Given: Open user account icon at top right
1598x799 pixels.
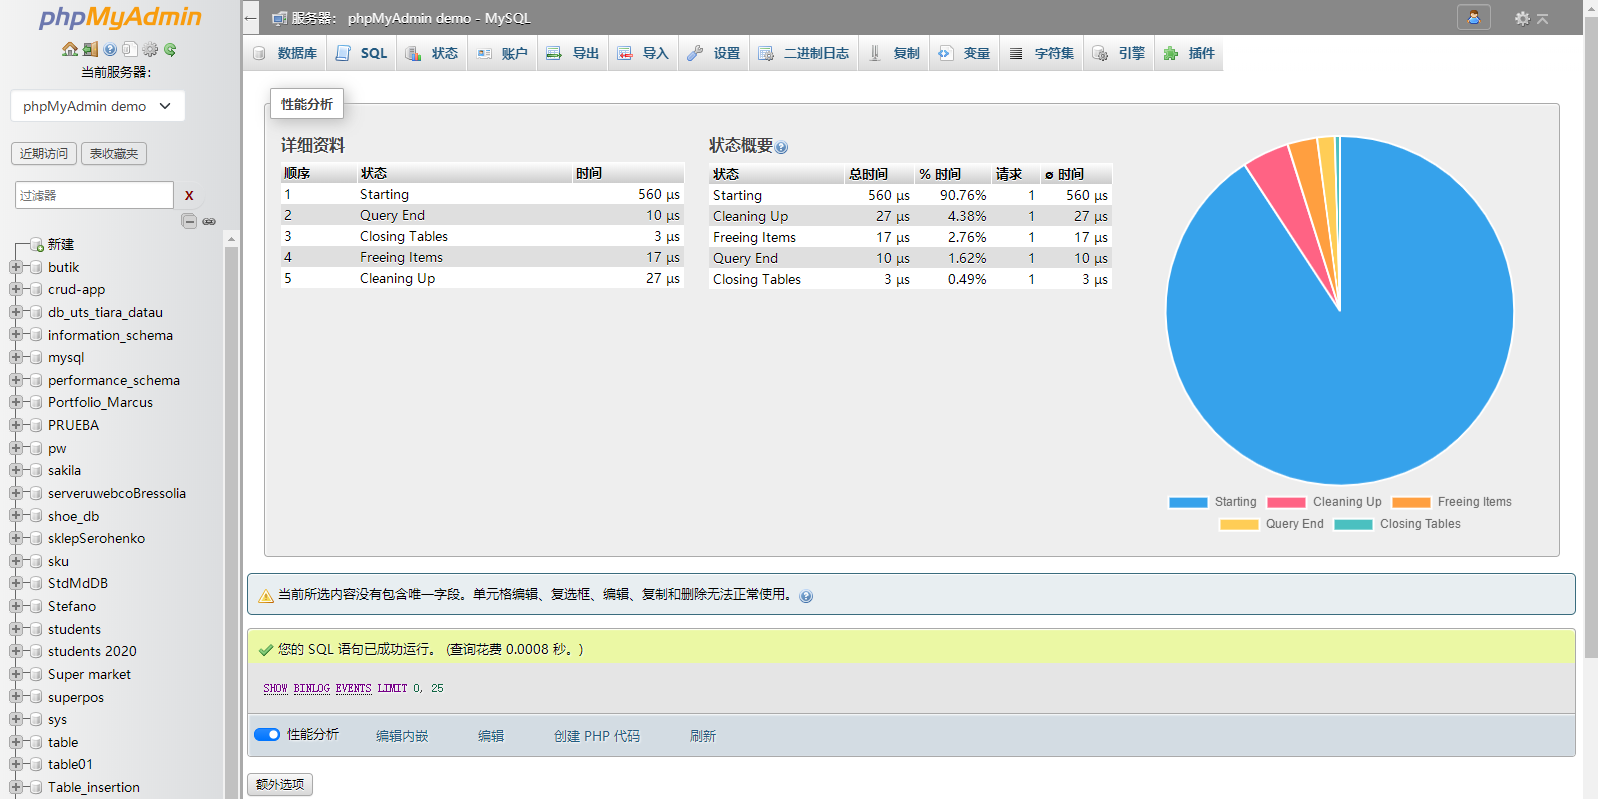Looking at the screenshot, I should tap(1474, 17).
